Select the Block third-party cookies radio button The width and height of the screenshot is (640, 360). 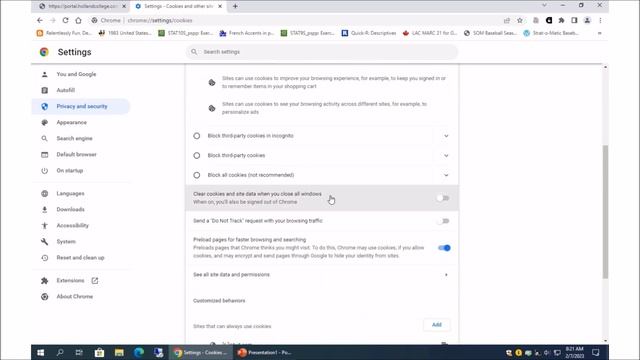click(197, 156)
